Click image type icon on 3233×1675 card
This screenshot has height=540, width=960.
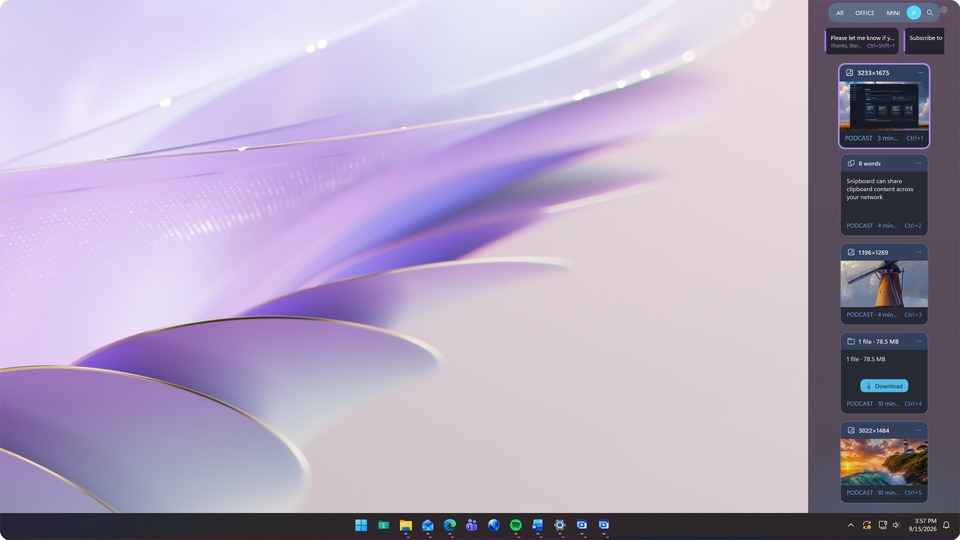click(849, 73)
